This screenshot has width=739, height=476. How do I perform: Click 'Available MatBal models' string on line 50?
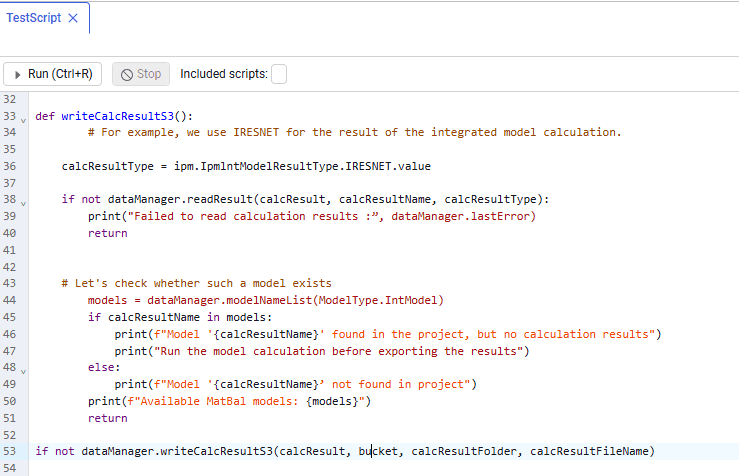[216, 401]
